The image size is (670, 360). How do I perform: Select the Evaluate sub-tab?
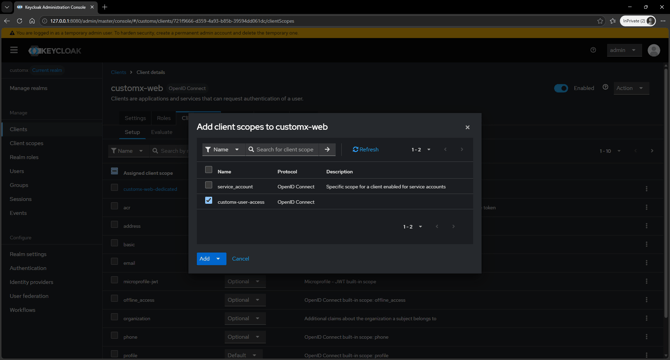162,132
